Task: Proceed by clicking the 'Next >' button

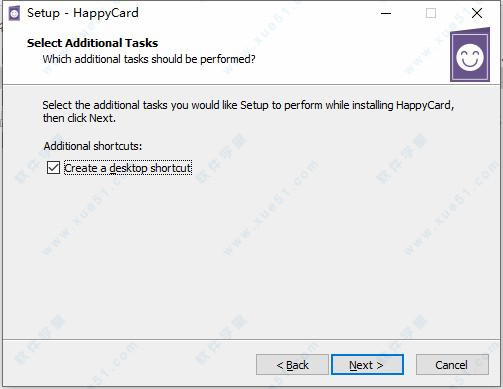Action: [367, 365]
